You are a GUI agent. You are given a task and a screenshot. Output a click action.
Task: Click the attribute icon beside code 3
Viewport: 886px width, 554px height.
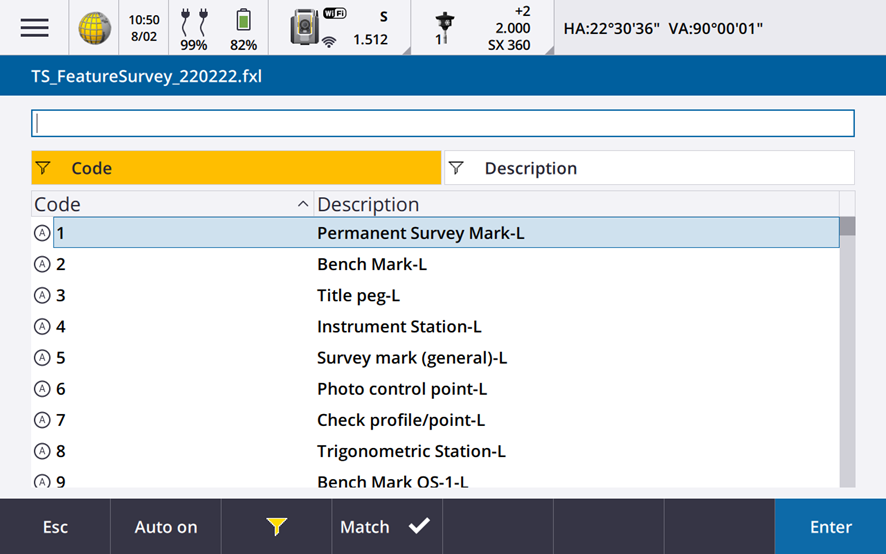42,295
